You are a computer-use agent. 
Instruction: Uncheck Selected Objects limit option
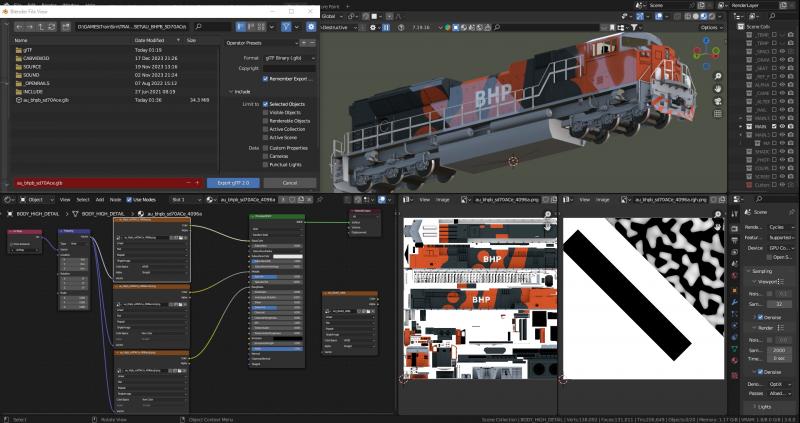coord(265,104)
